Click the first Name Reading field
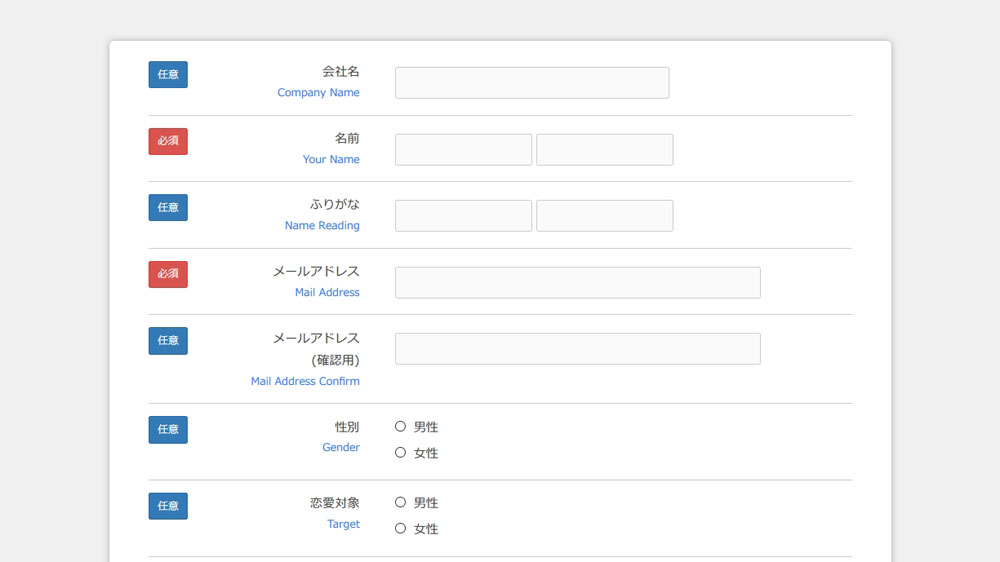1000x562 pixels. point(463,216)
